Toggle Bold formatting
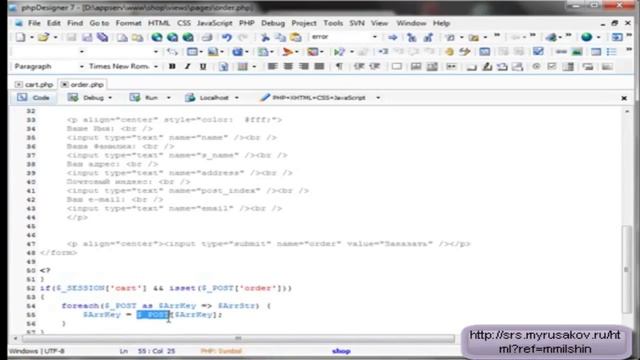The image size is (640, 360). (x=172, y=67)
